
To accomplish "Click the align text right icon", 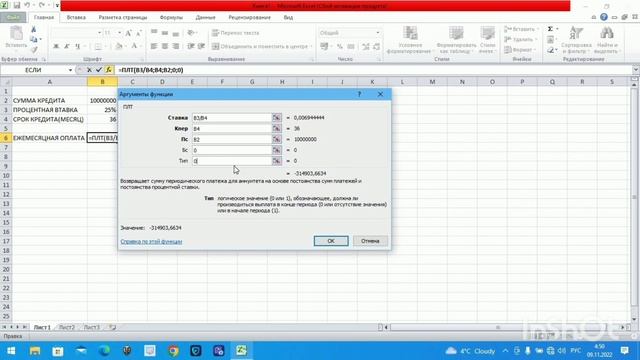I will pyautogui.click(x=176, y=47).
